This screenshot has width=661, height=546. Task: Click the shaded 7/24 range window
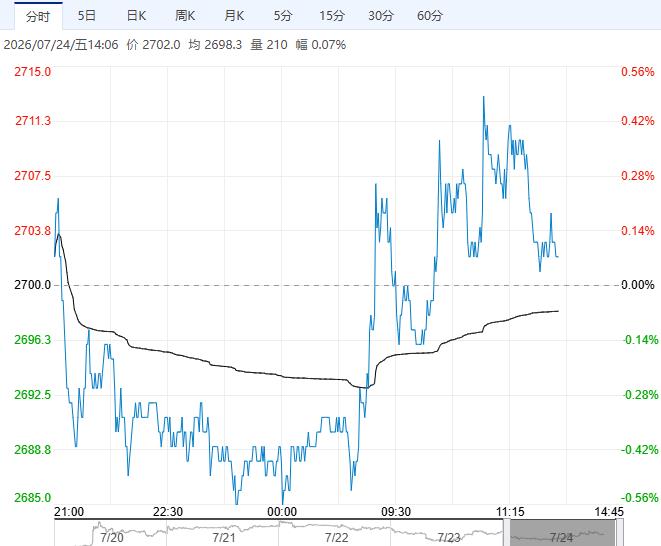[x=563, y=533]
